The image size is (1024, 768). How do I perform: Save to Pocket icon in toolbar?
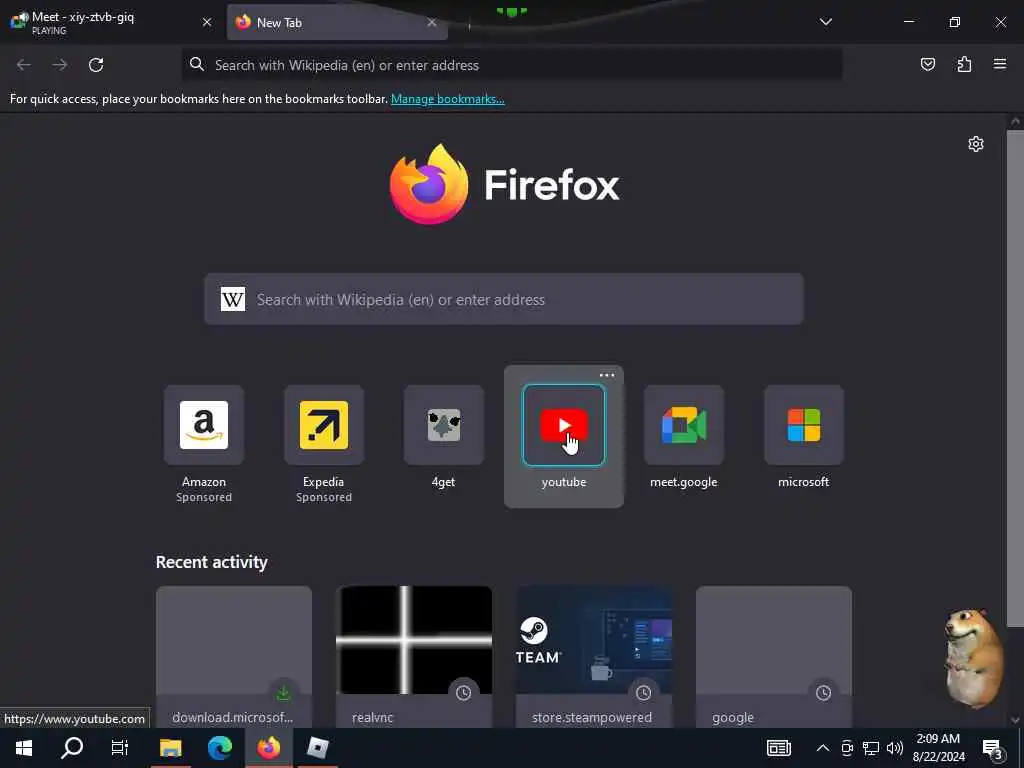[x=927, y=64]
